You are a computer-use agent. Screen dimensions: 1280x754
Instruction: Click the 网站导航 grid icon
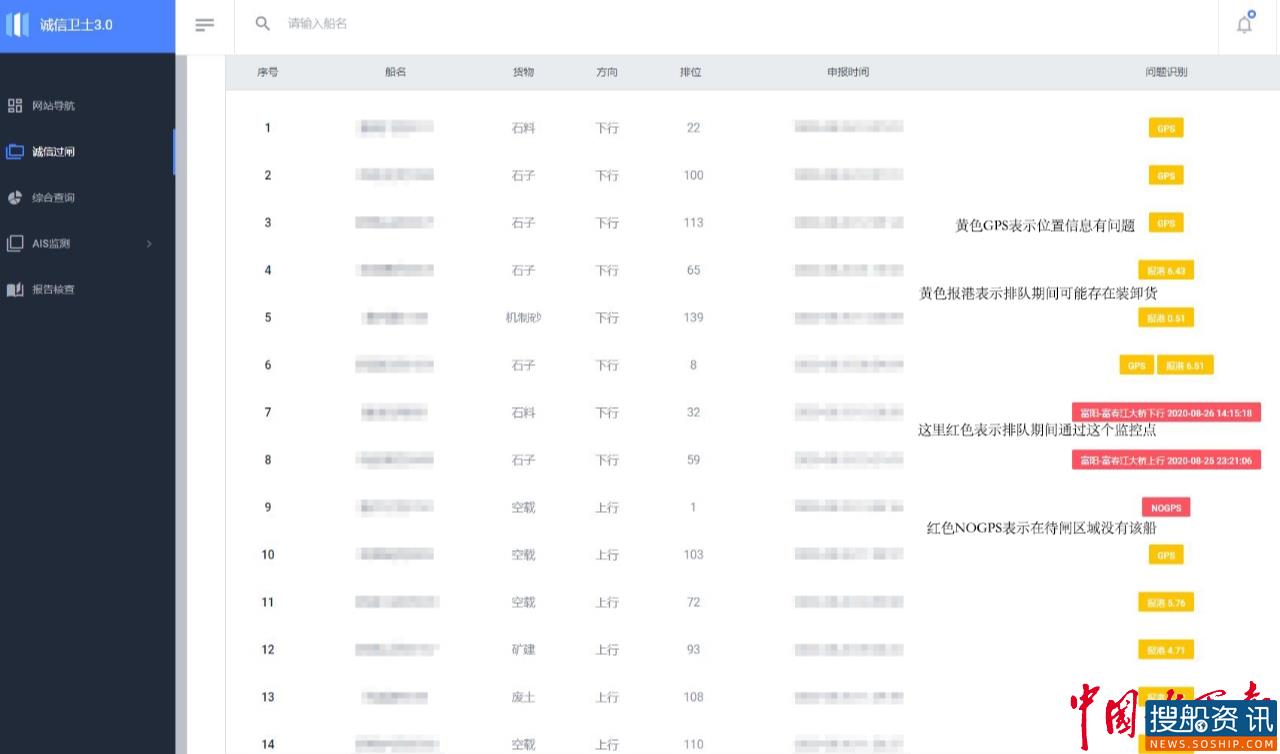coord(15,106)
